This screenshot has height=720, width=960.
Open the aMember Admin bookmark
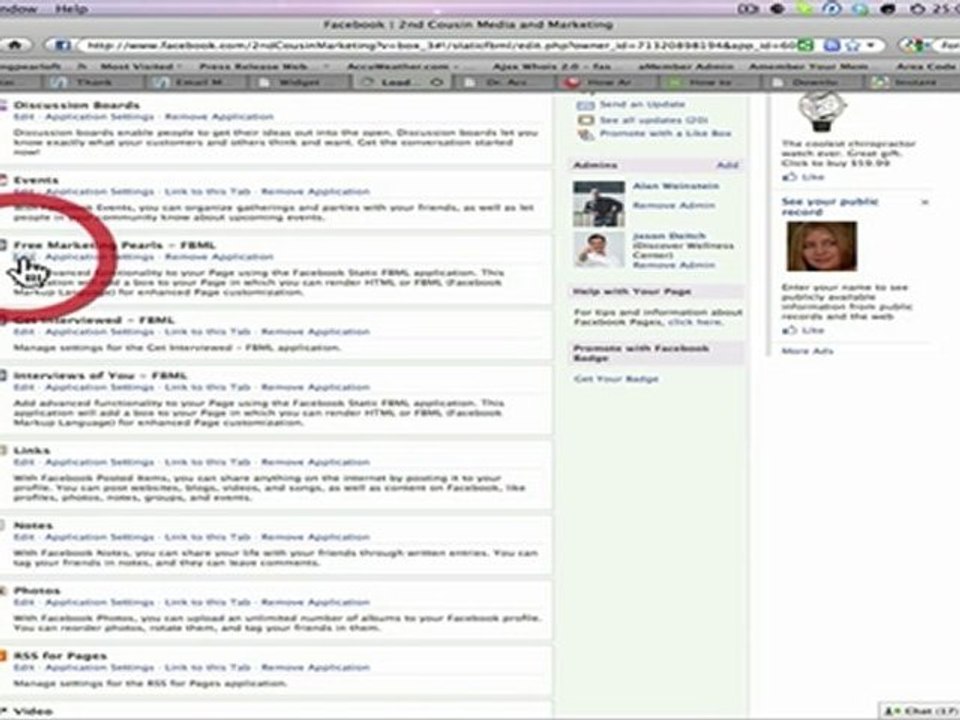685,66
